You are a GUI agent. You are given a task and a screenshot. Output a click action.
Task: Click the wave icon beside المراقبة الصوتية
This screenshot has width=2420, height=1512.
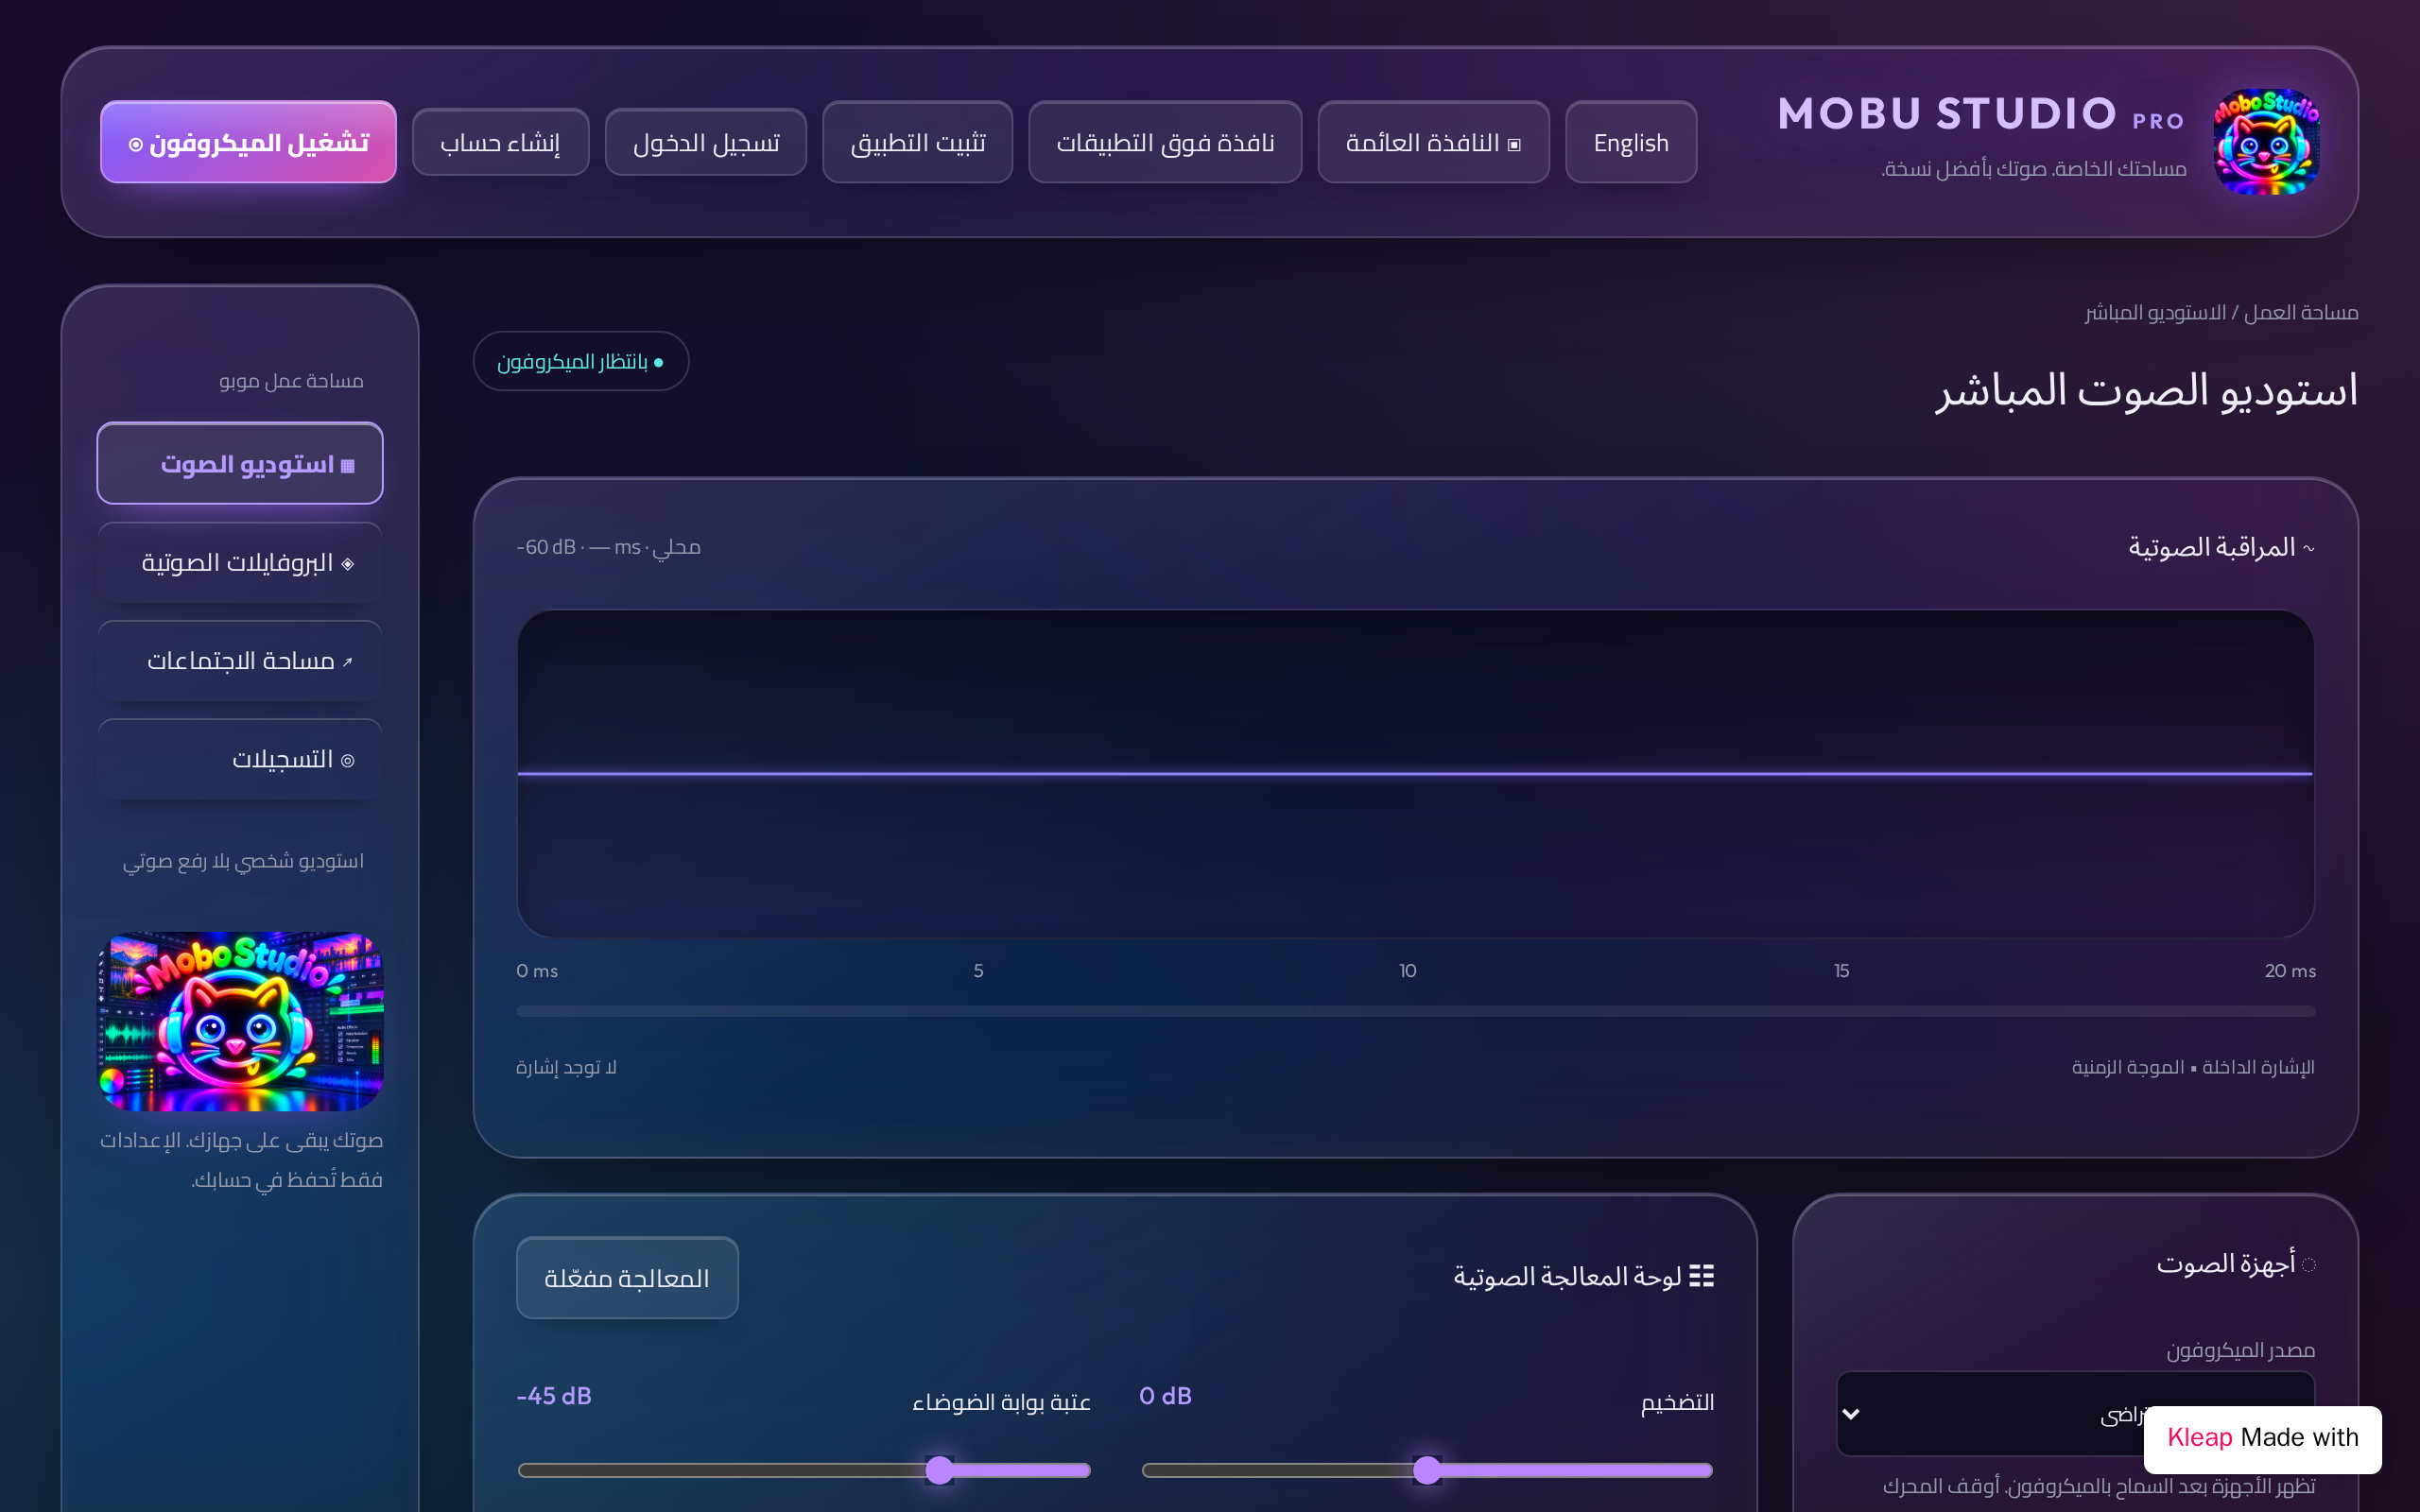coord(2309,548)
